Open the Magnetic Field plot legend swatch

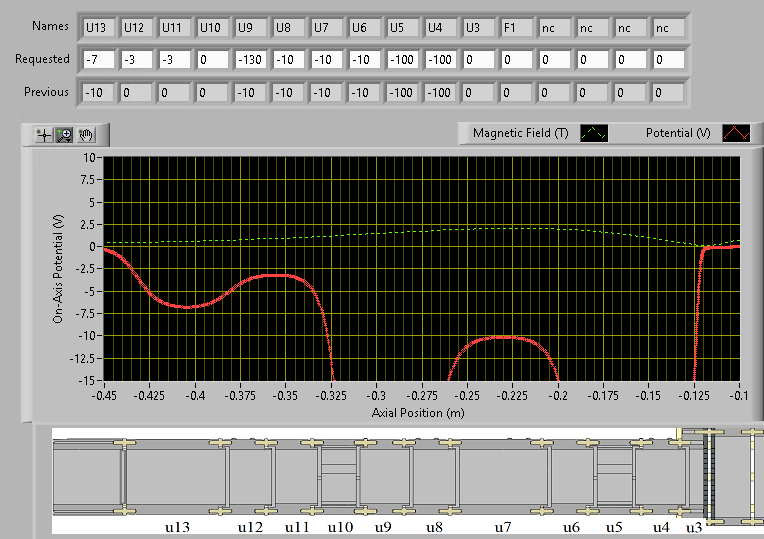594,133
